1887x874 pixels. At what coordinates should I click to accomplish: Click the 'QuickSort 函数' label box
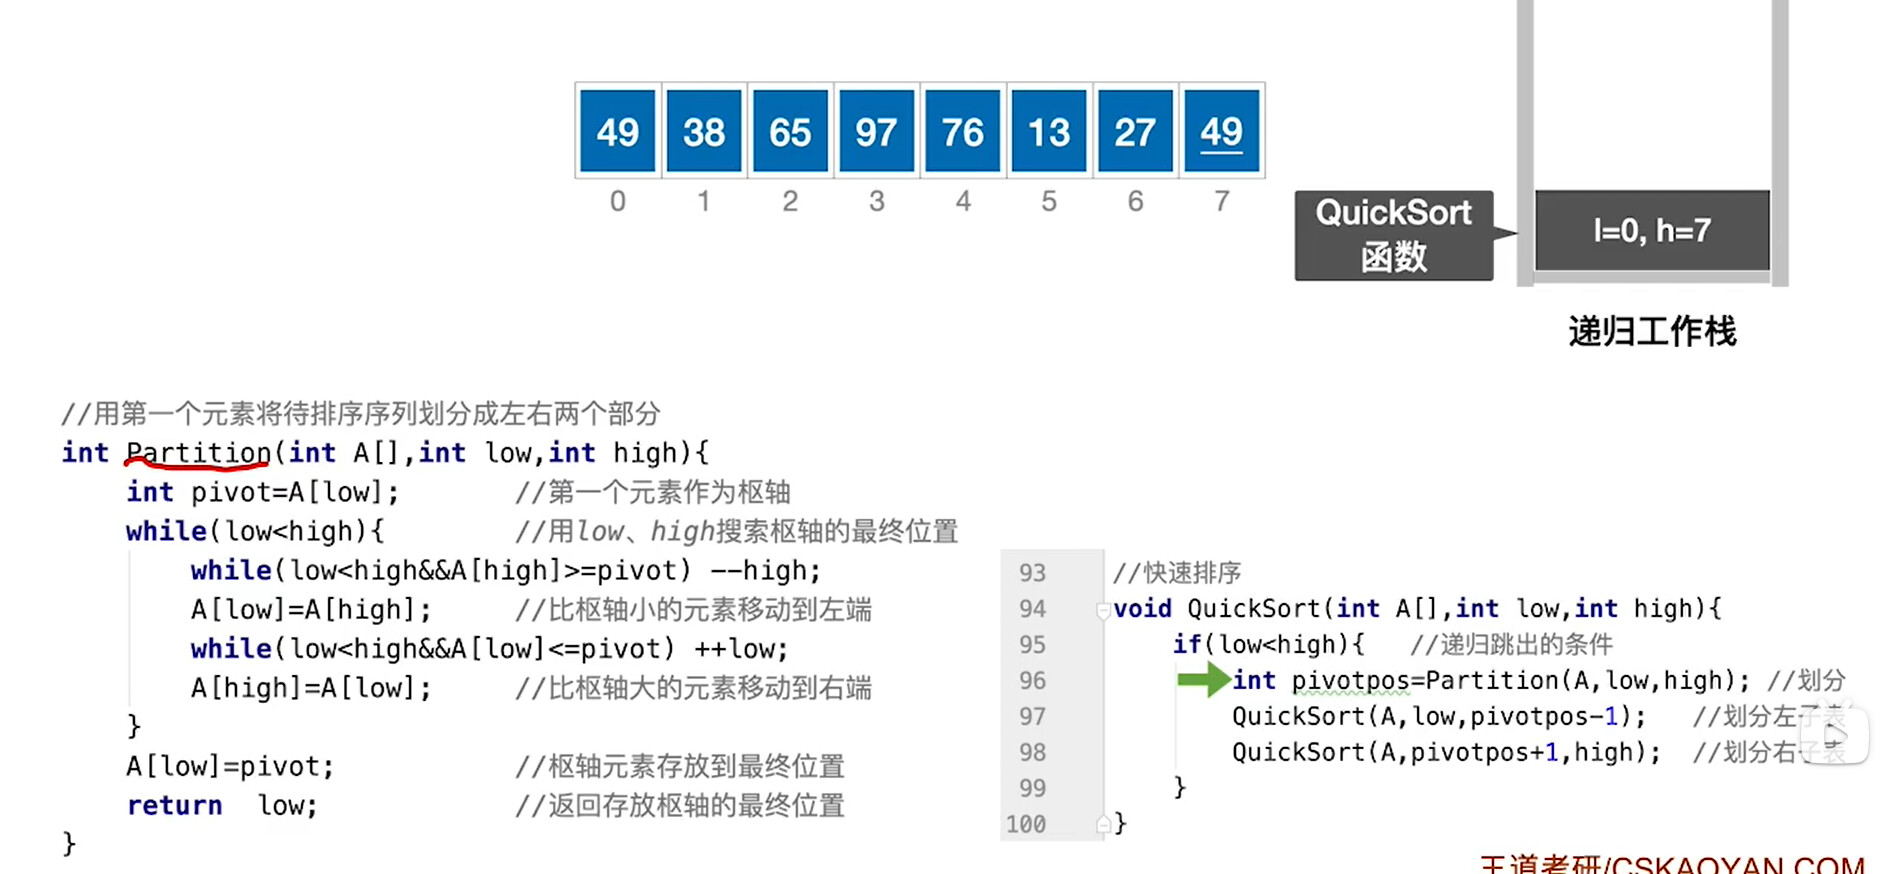point(1394,235)
